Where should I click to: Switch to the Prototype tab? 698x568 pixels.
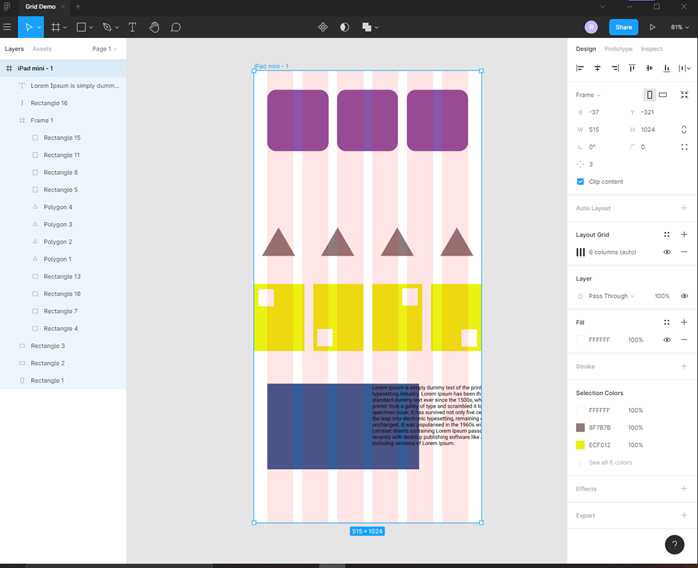coord(618,48)
